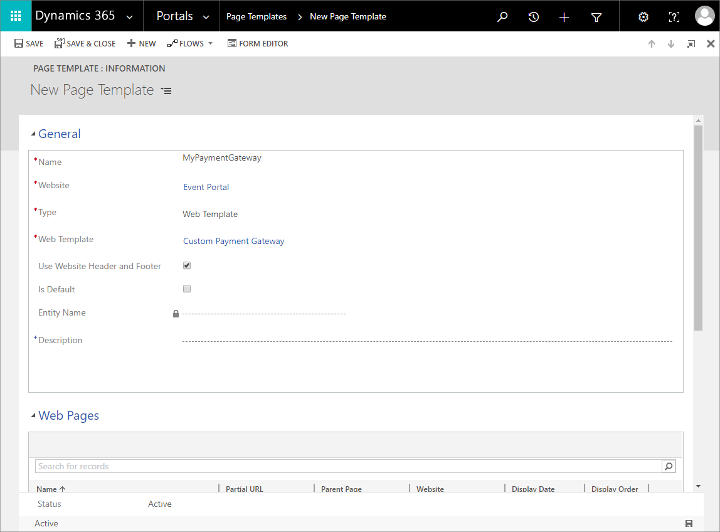Screen dimensions: 720x532
Task: Open the Portals area dropdown
Action: coord(182,16)
